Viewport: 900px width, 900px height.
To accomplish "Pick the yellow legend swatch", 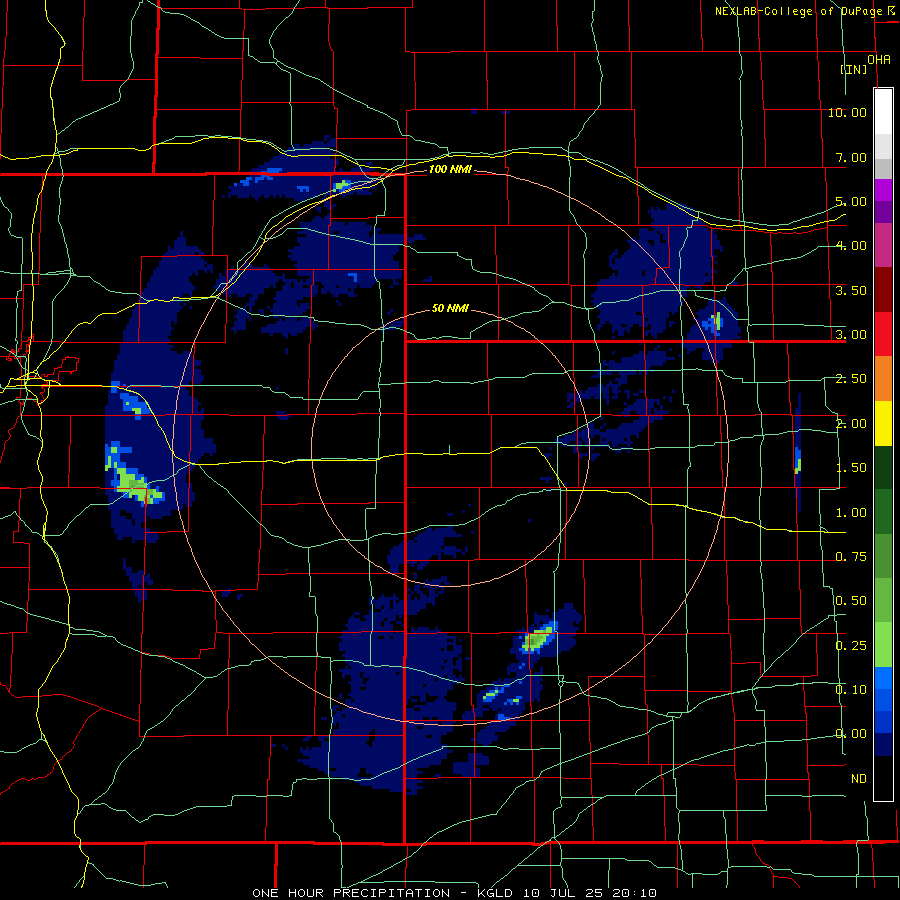I will [883, 423].
